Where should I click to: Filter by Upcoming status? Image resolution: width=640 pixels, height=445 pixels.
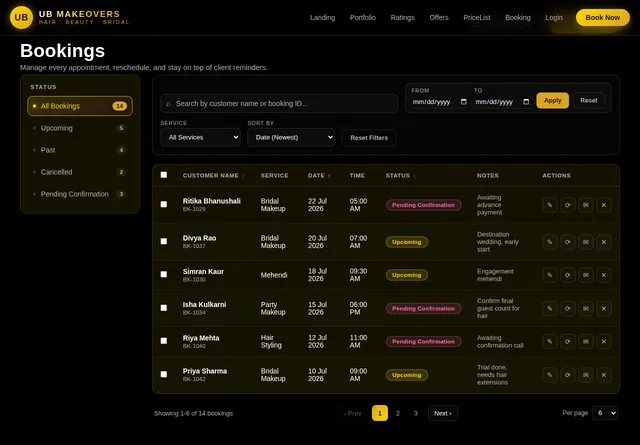pyautogui.click(x=80, y=128)
